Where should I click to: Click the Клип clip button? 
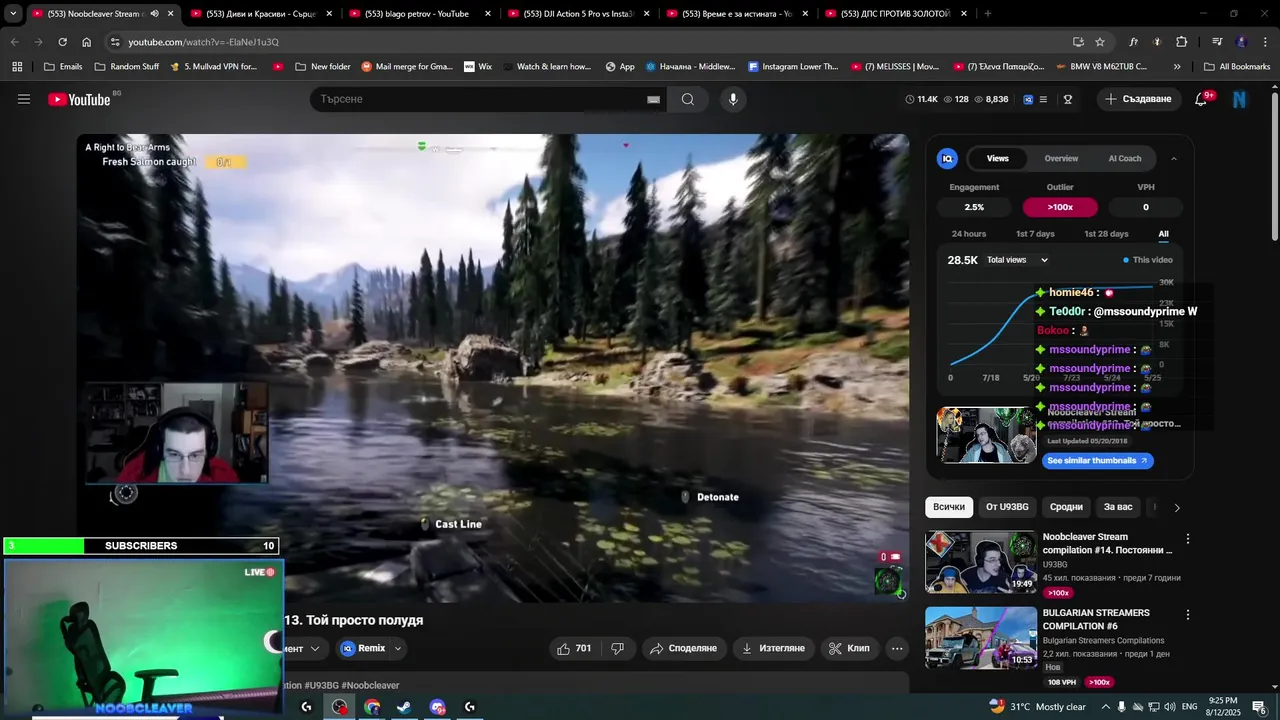(850, 648)
